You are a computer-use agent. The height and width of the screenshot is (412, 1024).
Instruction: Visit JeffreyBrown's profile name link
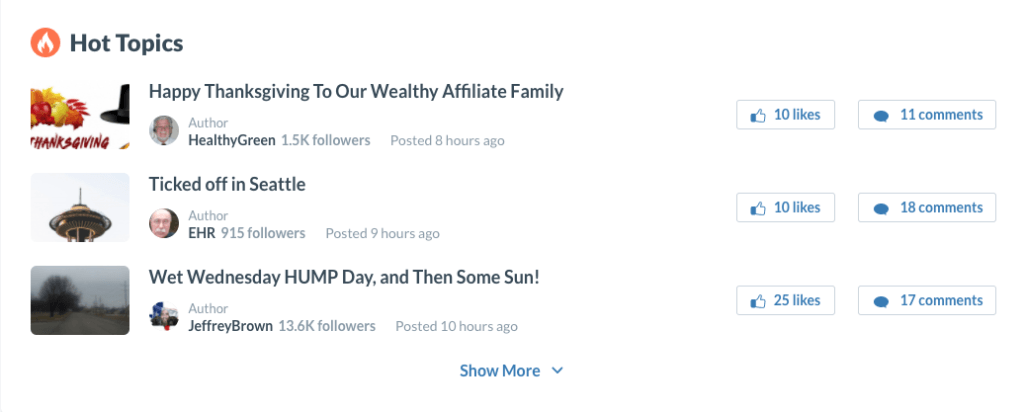pyautogui.click(x=230, y=326)
